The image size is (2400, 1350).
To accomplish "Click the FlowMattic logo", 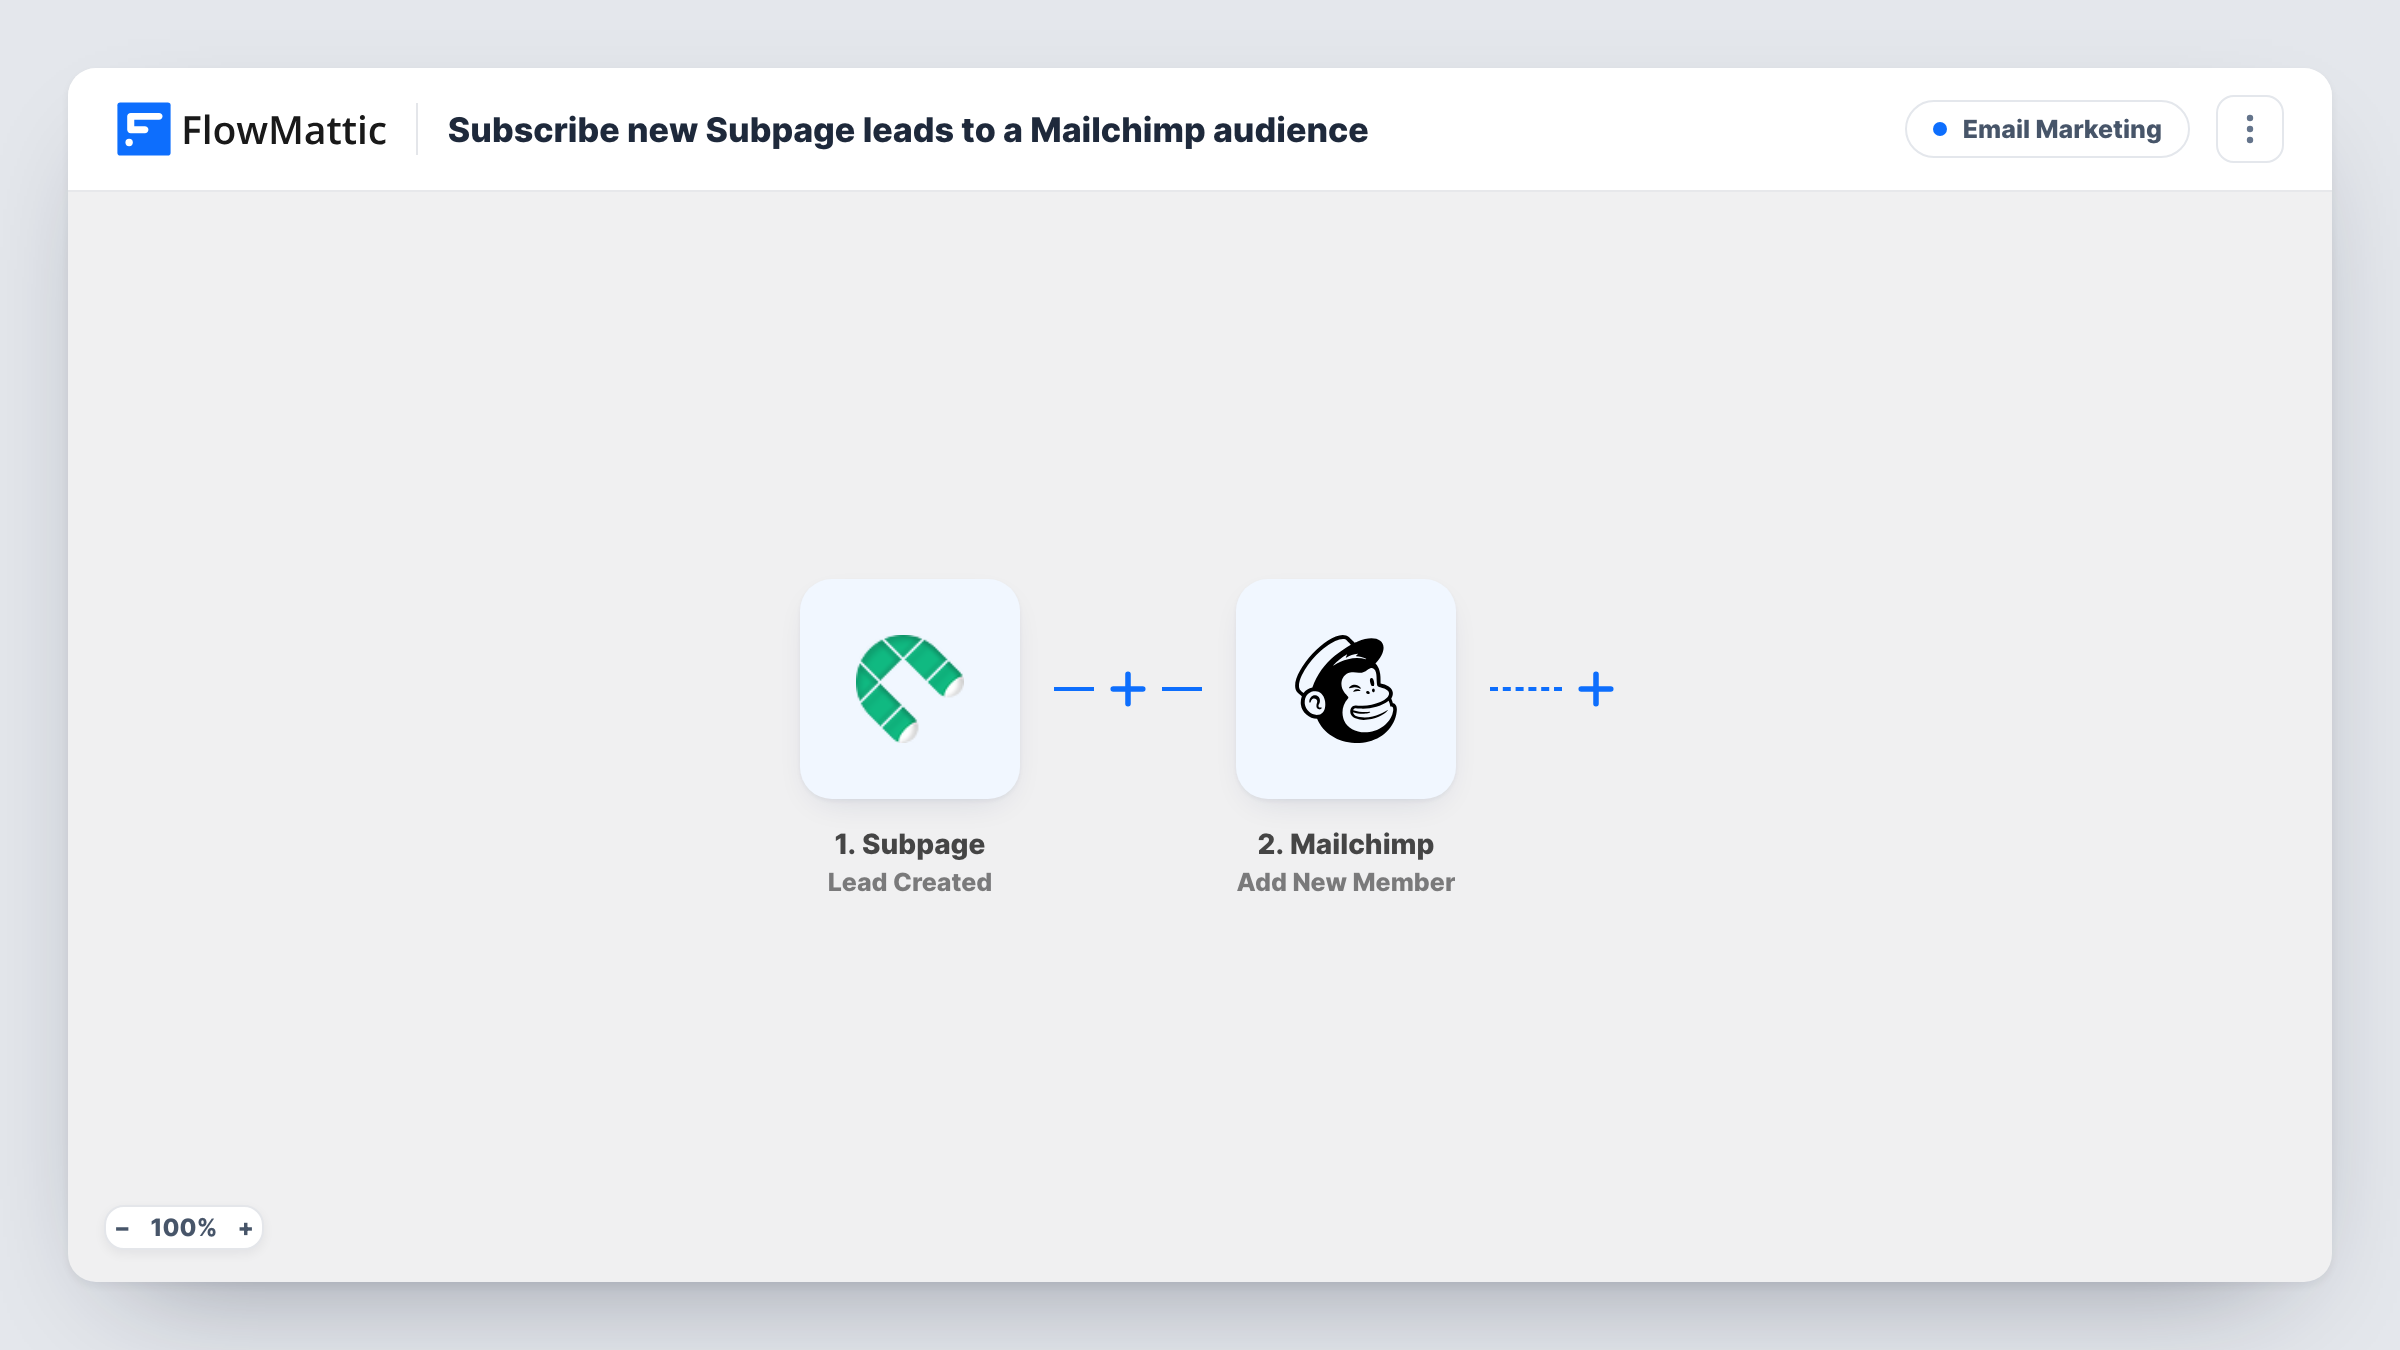I will [x=251, y=129].
